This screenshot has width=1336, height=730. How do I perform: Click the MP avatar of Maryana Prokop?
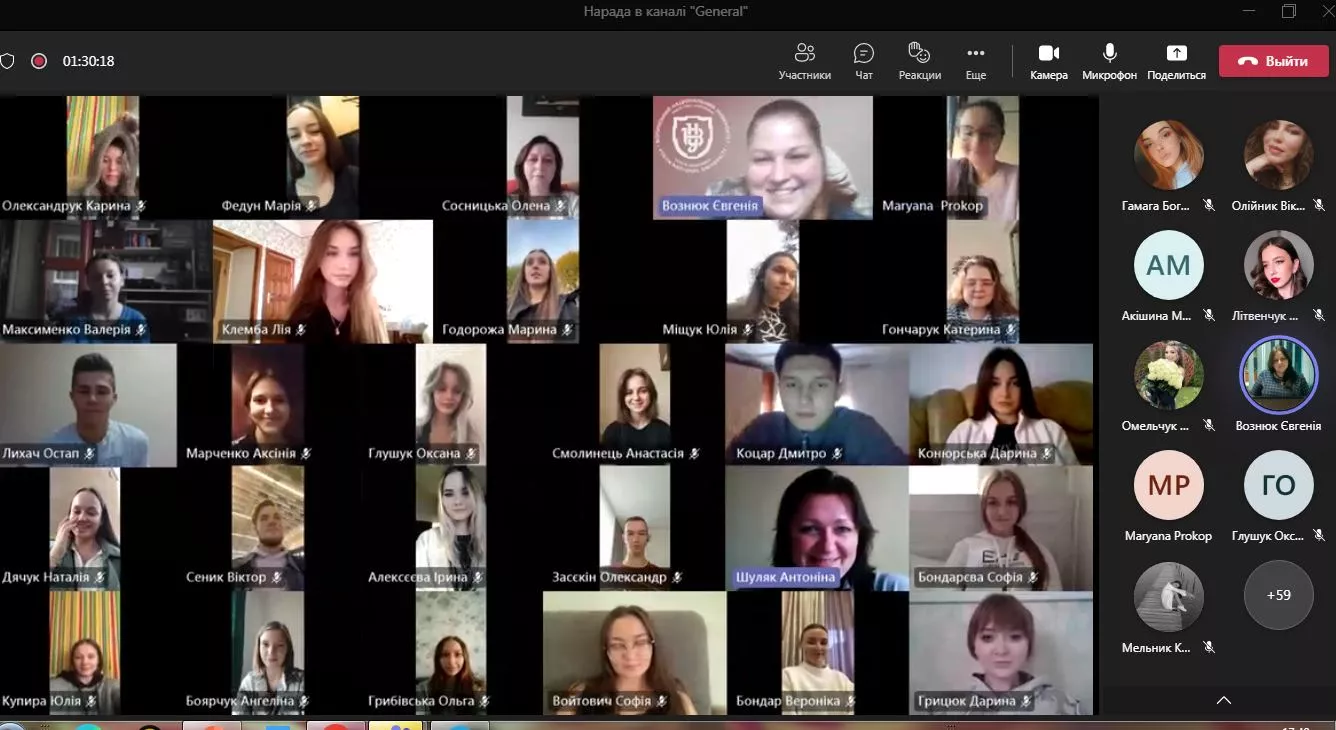click(1168, 485)
